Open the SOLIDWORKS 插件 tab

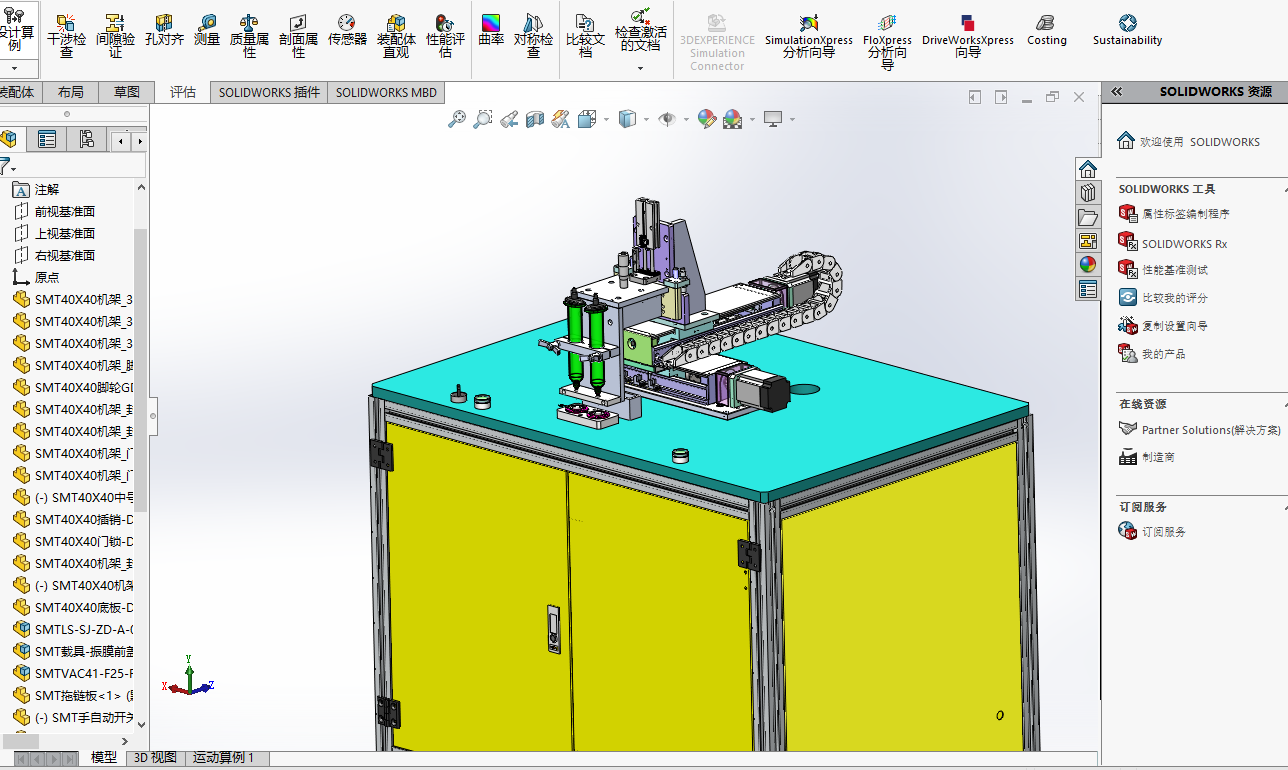pyautogui.click(x=270, y=92)
